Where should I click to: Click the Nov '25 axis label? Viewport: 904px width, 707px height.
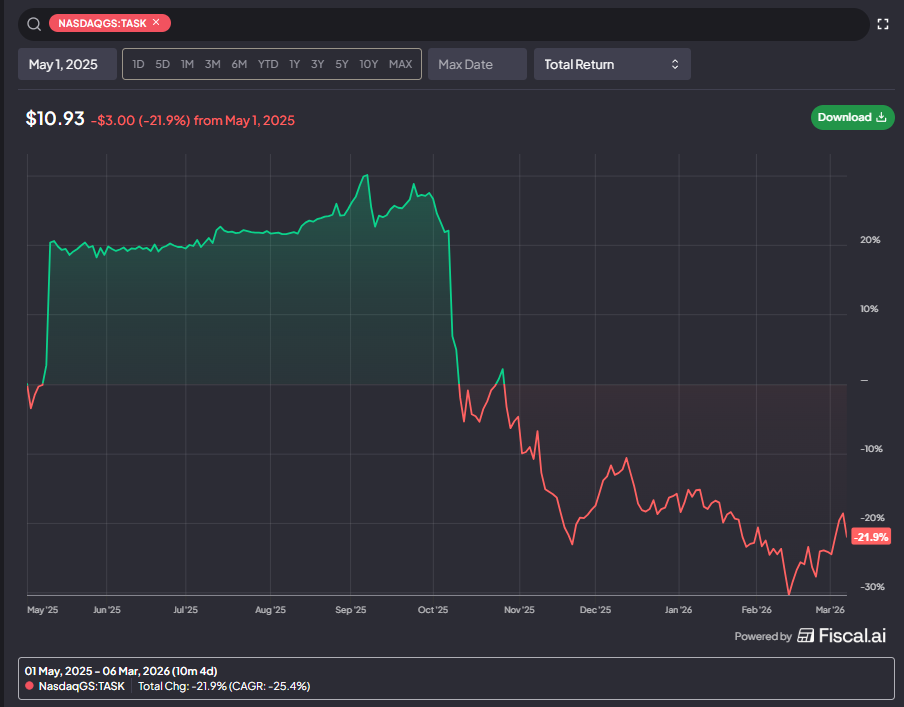point(519,610)
